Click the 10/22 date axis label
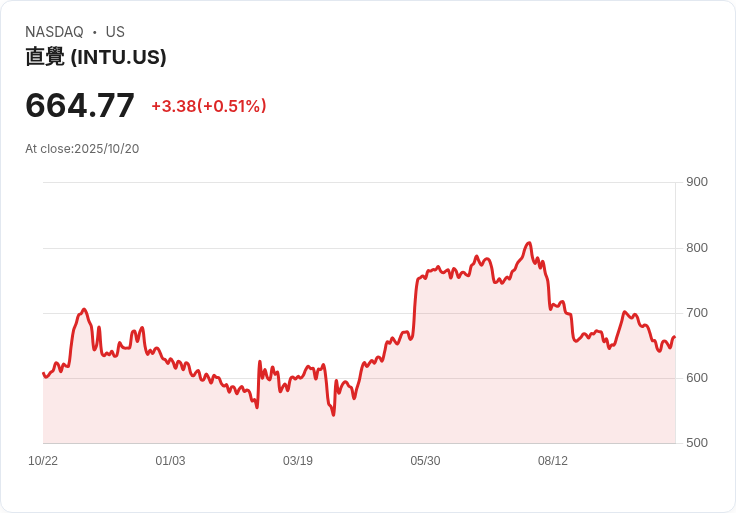The height and width of the screenshot is (513, 736). click(43, 461)
